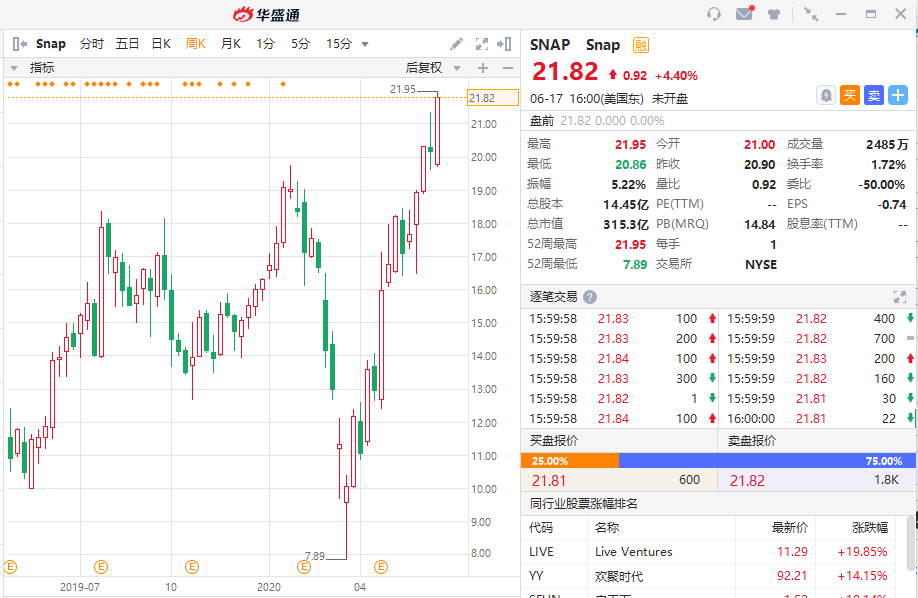Click the right panel scrollbar
This screenshot has width=918, height=598.
tap(910, 542)
